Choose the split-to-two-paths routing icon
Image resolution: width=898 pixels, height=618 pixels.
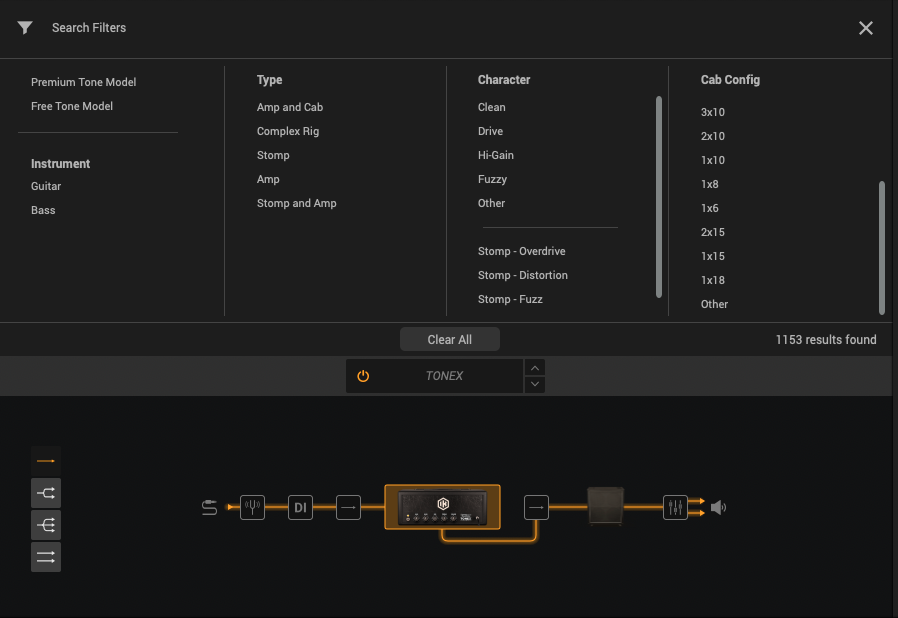pos(46,493)
